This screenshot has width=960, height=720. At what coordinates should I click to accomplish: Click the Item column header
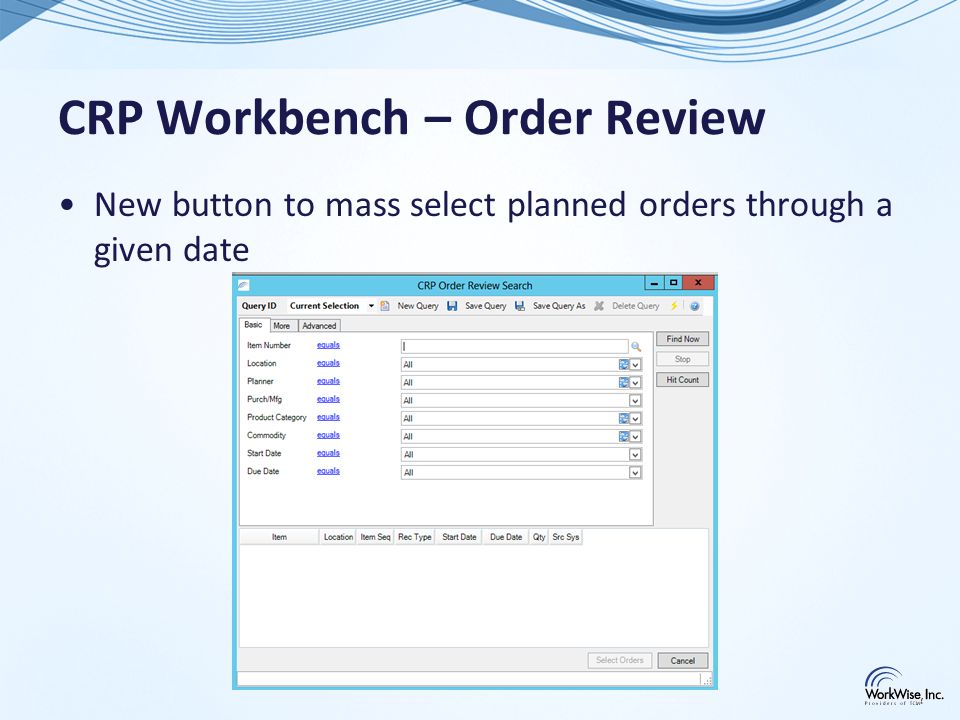pyautogui.click(x=279, y=537)
